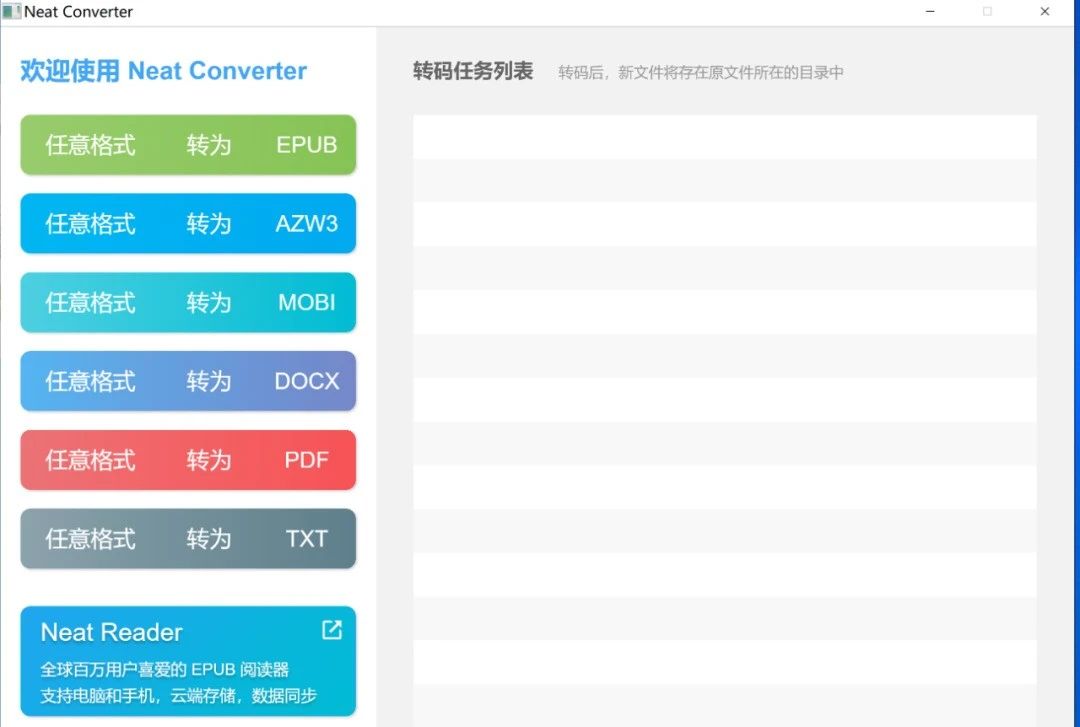The image size is (1080, 727).
Task: Choose the MOBI conversion button
Action: coord(188,303)
